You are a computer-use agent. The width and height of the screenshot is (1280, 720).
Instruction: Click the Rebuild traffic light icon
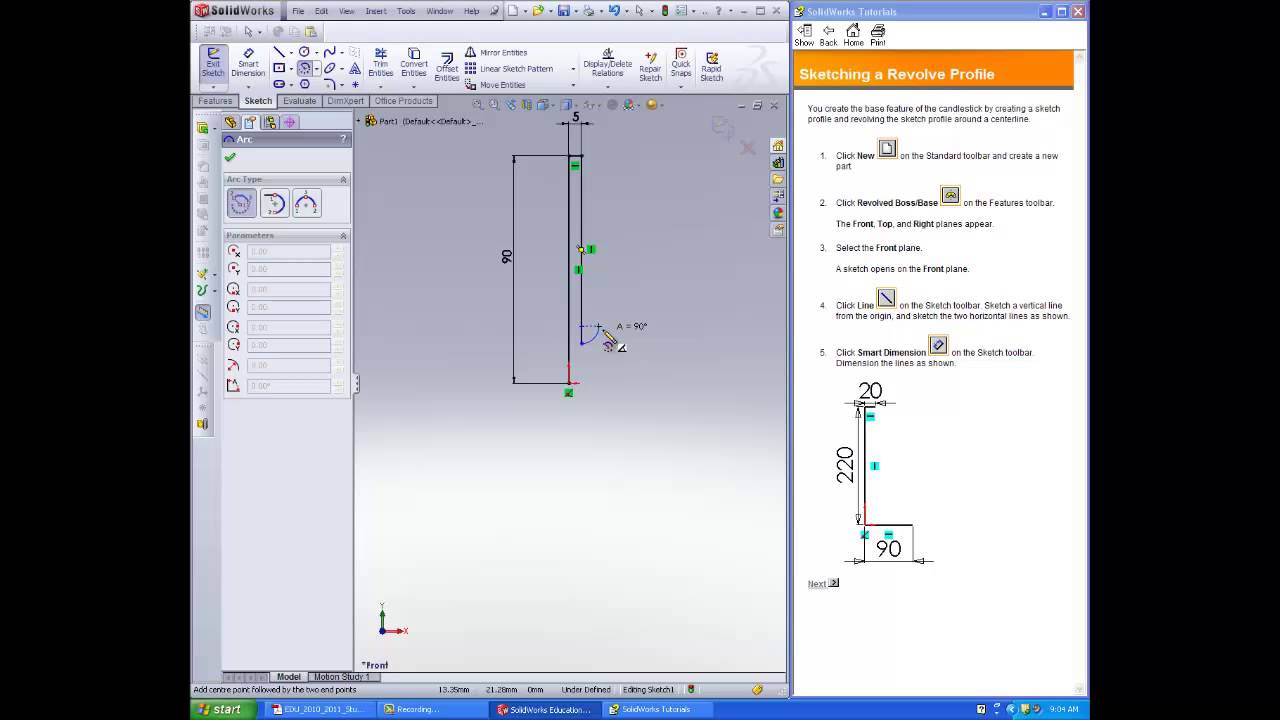click(665, 11)
